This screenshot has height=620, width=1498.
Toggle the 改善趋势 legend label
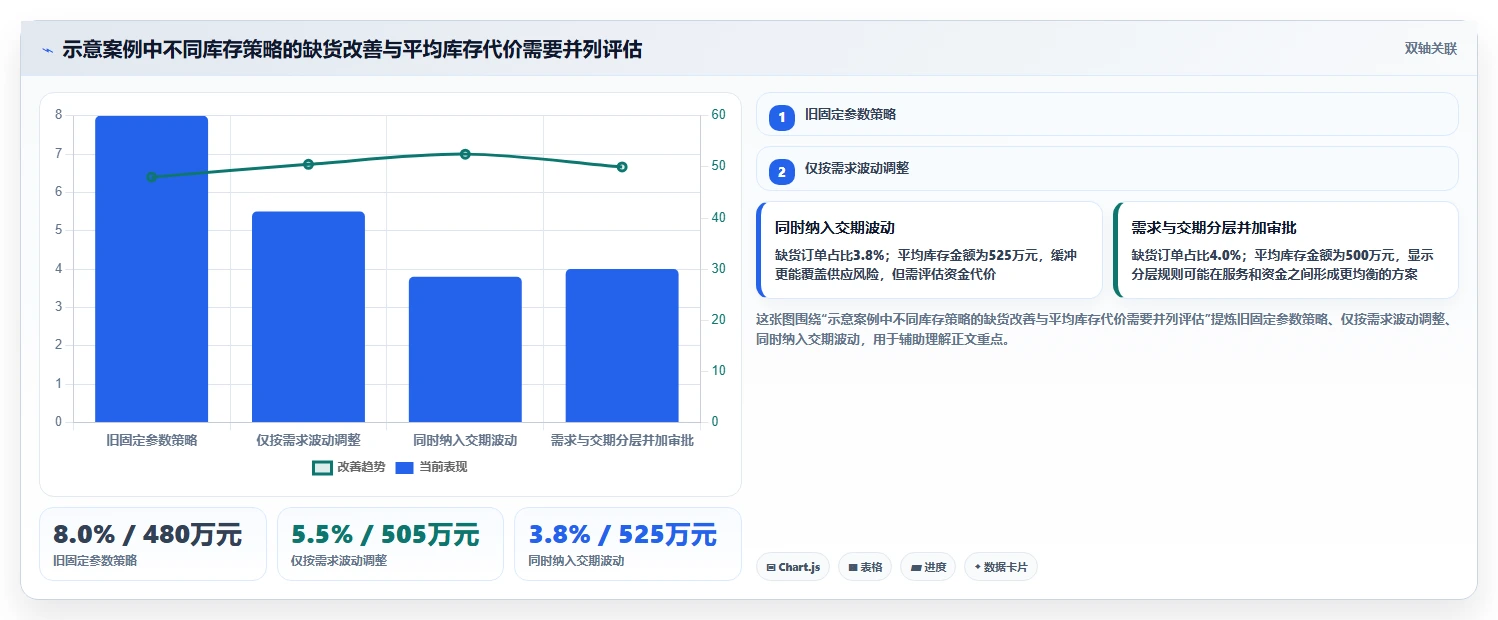point(361,467)
